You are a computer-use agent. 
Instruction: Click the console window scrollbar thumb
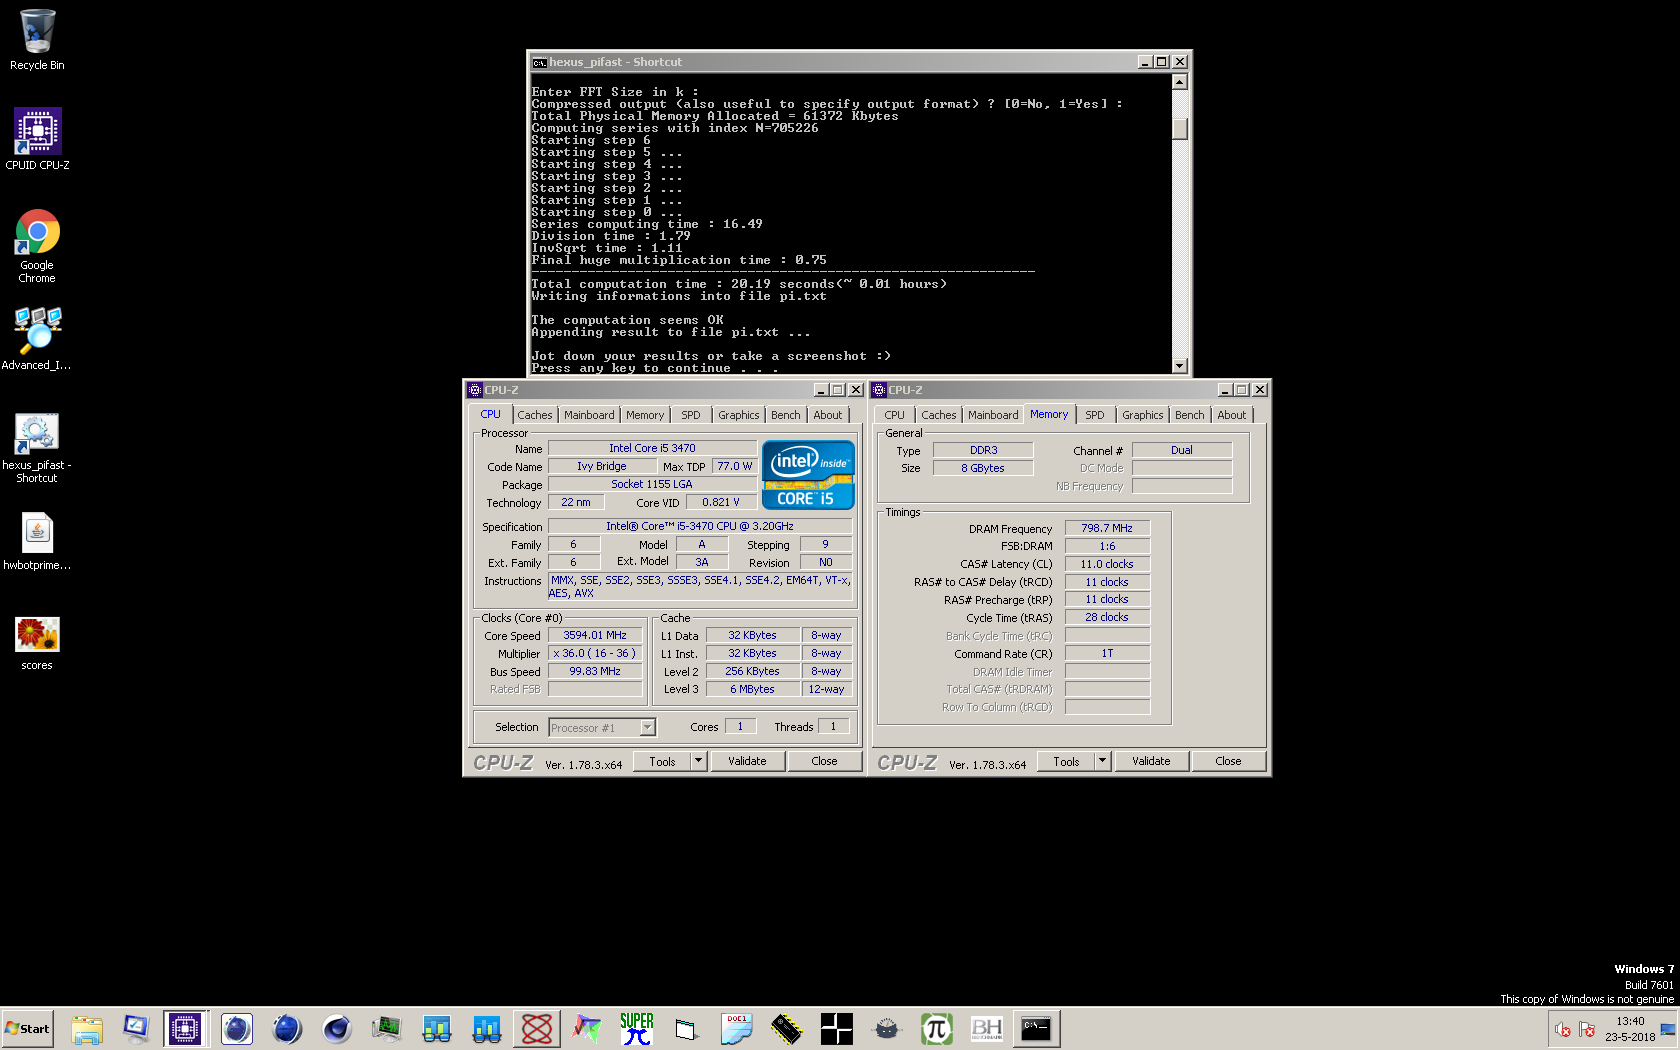[1180, 129]
